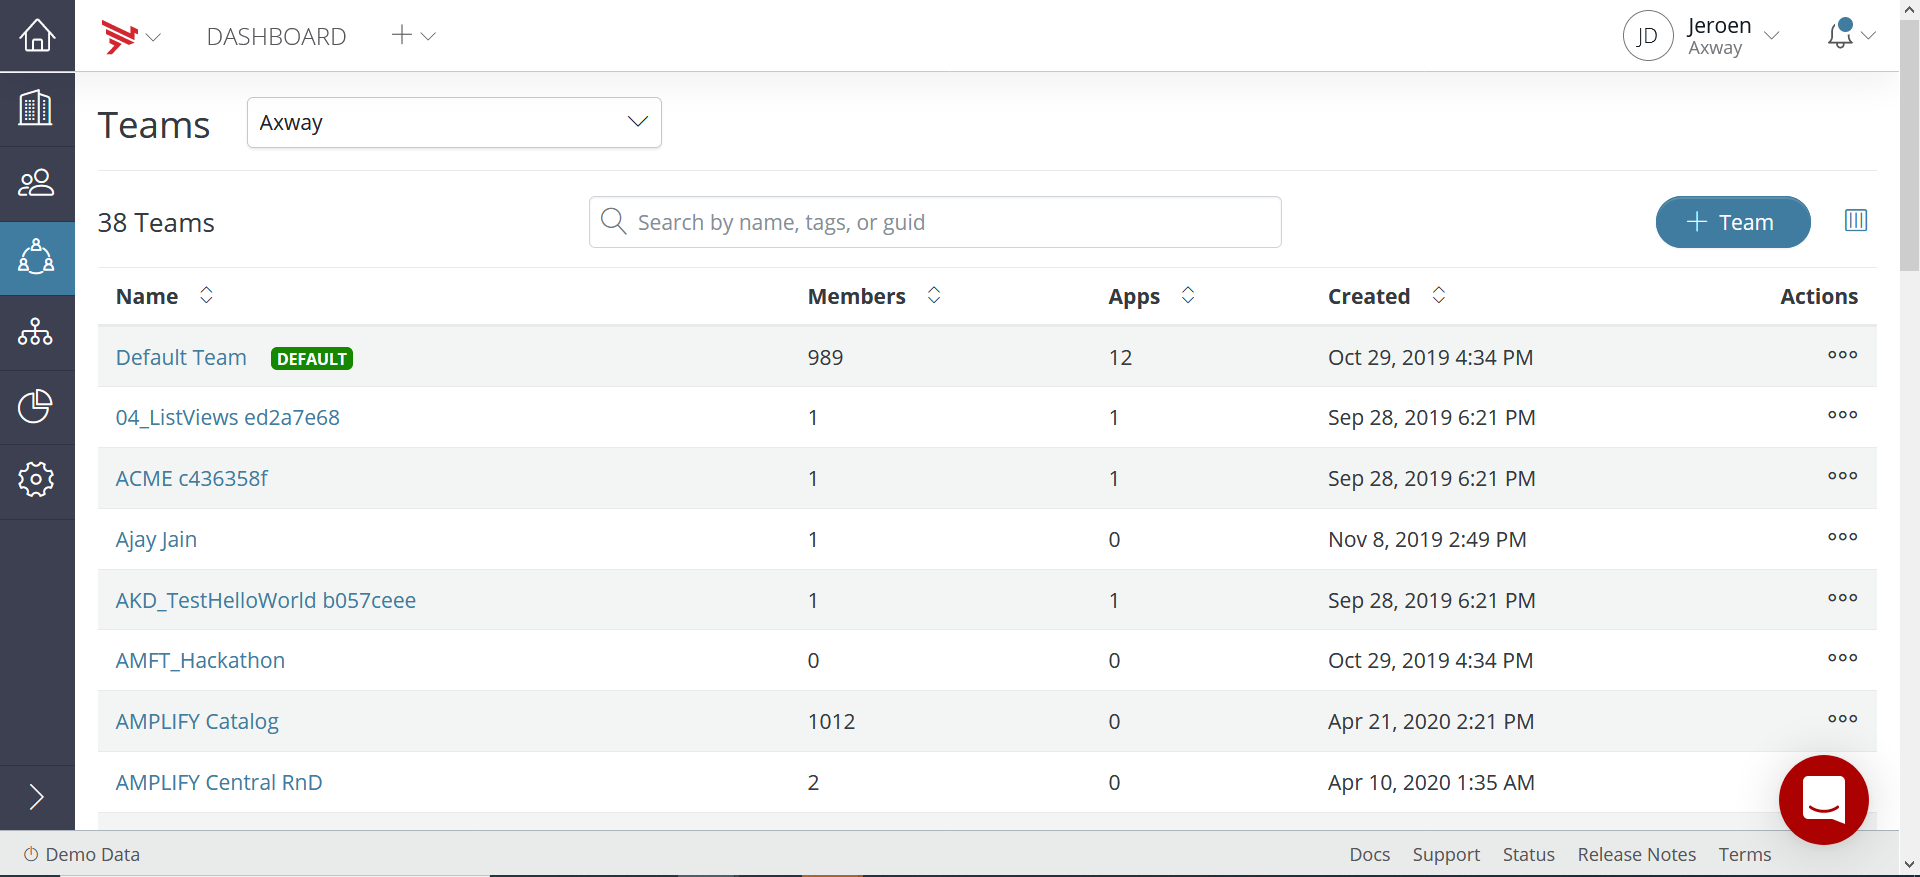This screenshot has height=877, width=1920.
Task: Click the search by name input field
Action: [935, 222]
